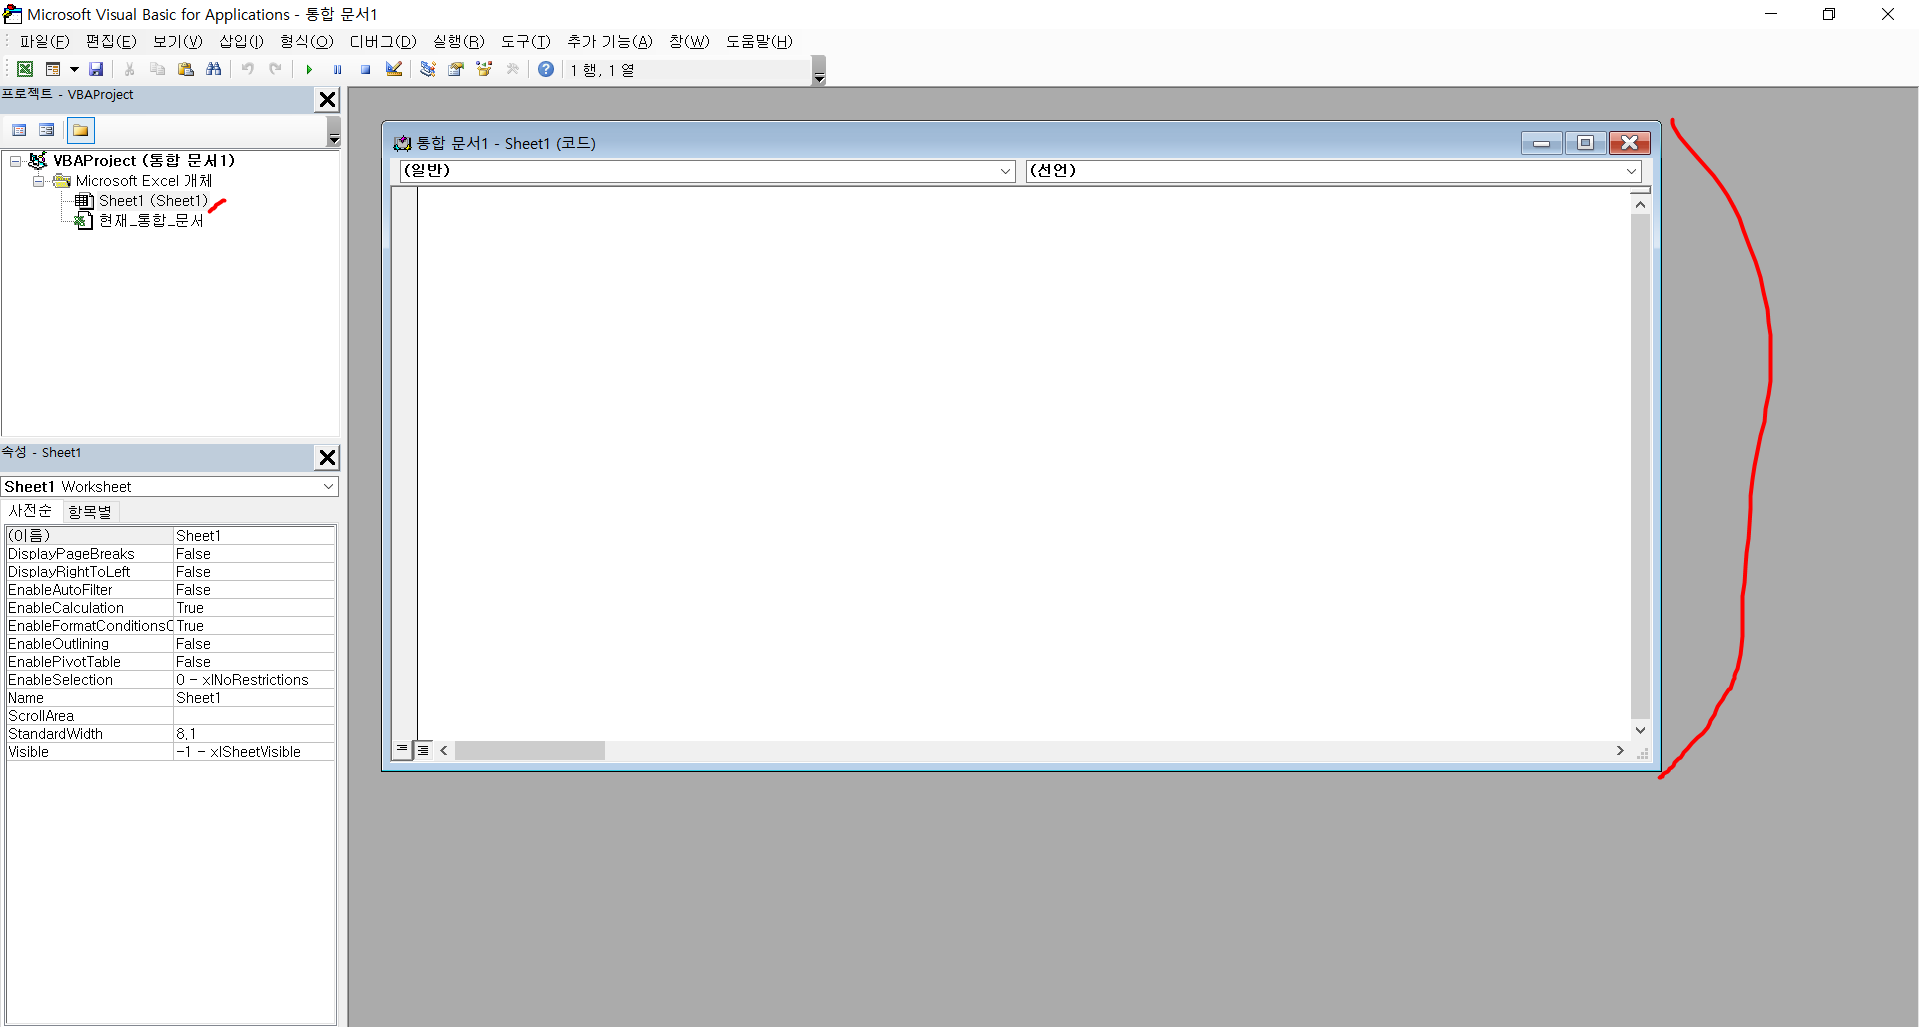Viewport: 1919px width, 1027px height.
Task: Click Procedure View button in code window
Action: tap(402, 749)
